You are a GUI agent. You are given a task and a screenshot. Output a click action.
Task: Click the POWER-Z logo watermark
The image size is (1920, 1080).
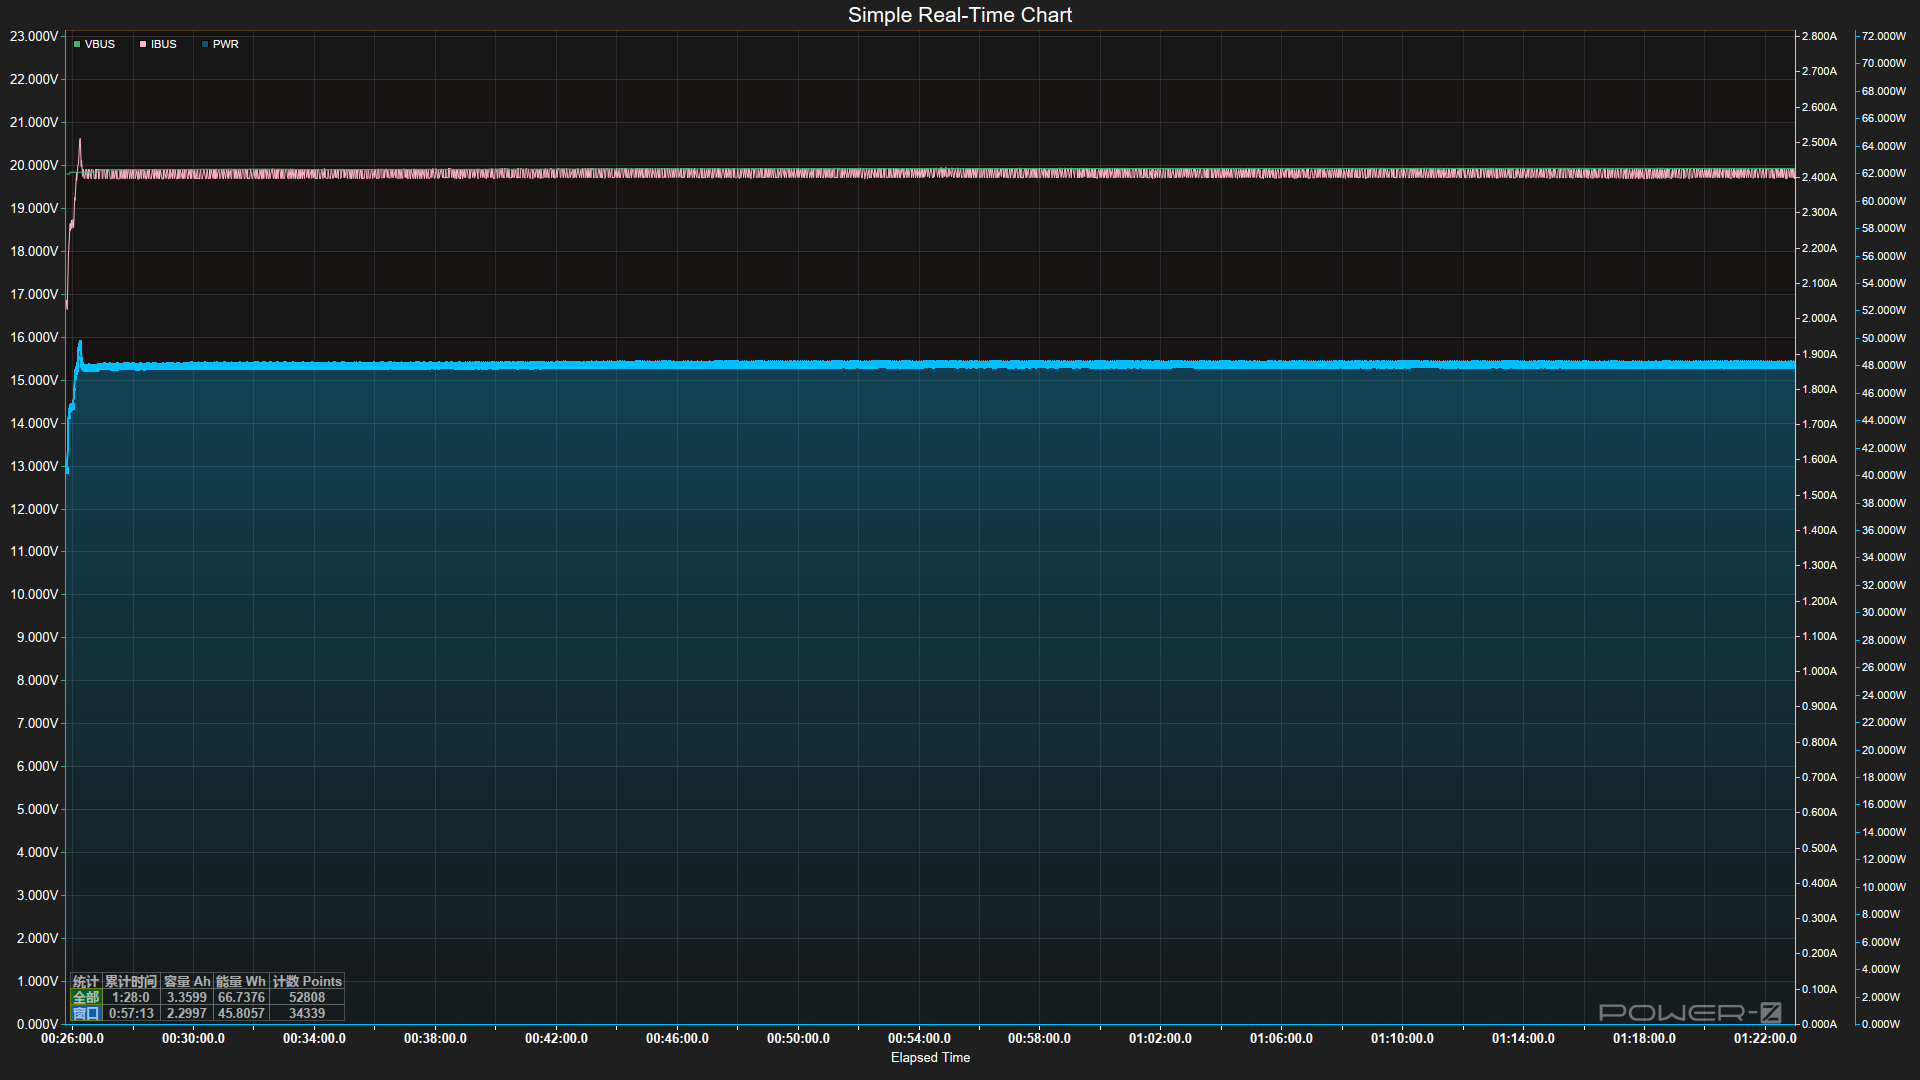click(1689, 1013)
